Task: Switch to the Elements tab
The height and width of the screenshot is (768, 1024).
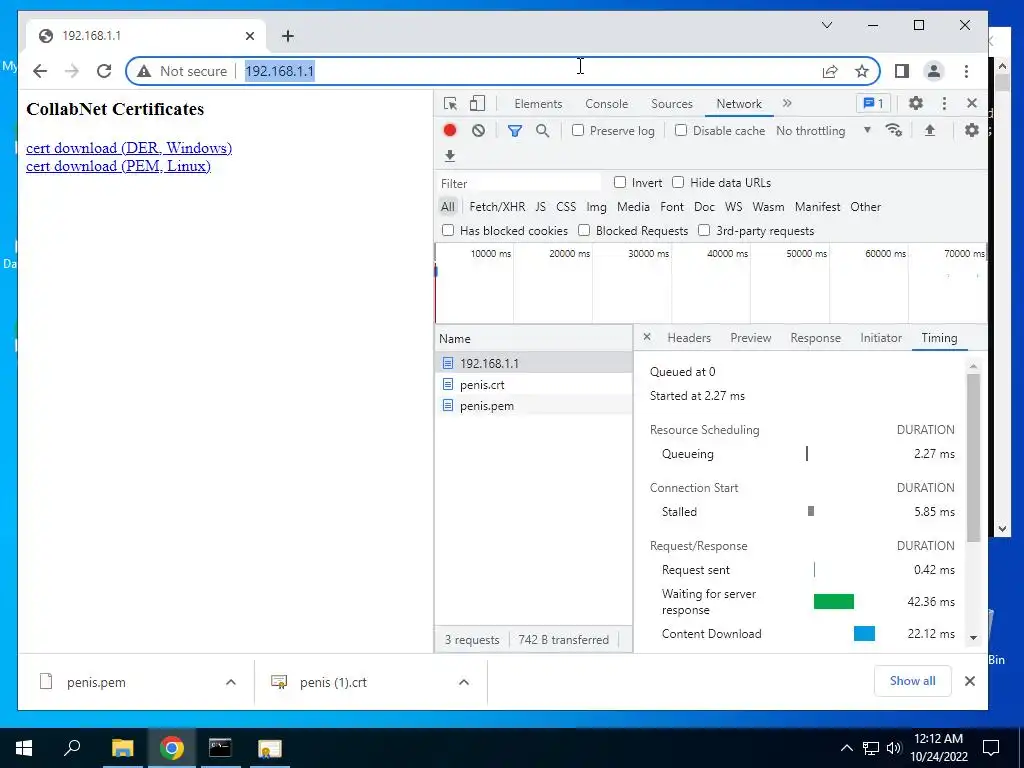Action: (538, 104)
